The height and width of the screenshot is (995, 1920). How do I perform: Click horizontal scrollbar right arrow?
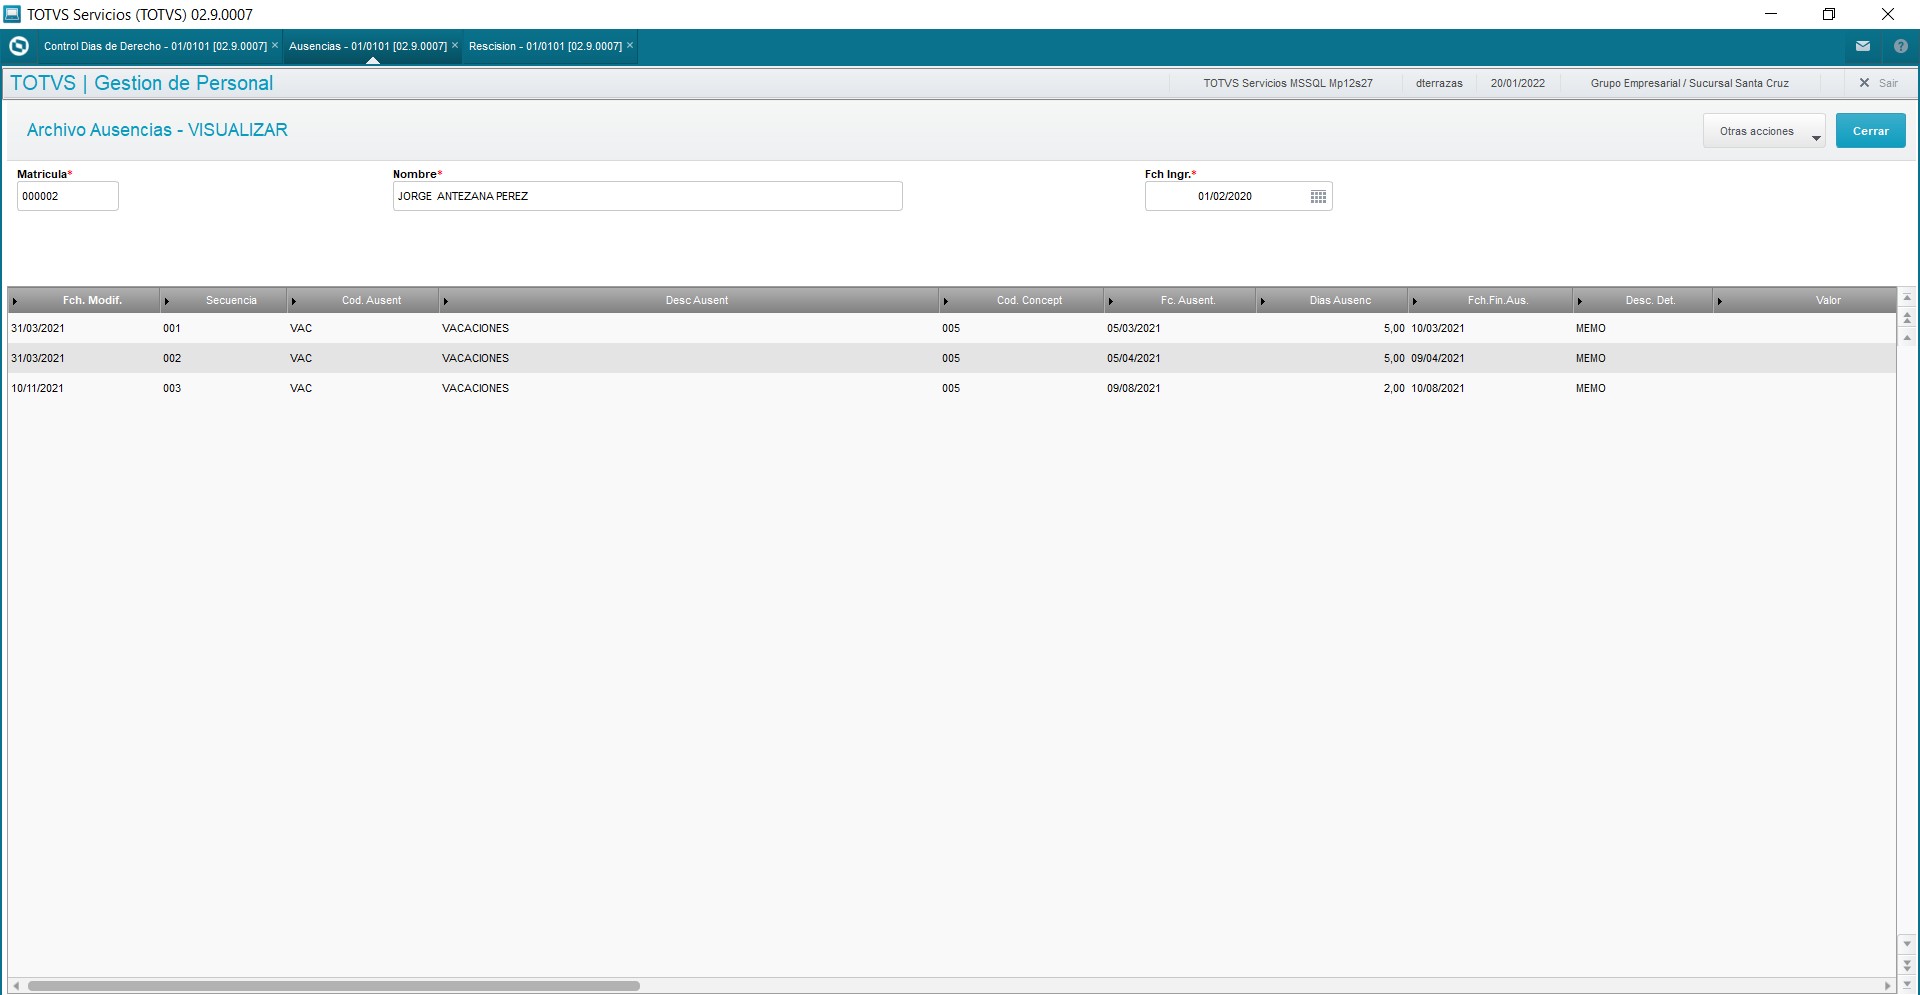point(1887,986)
